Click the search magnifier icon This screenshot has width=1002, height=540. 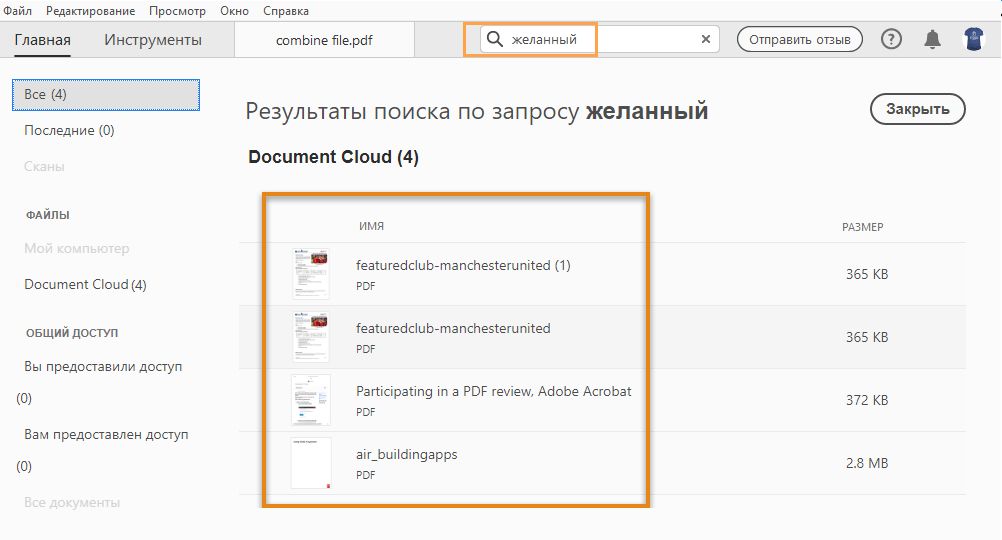pos(495,40)
